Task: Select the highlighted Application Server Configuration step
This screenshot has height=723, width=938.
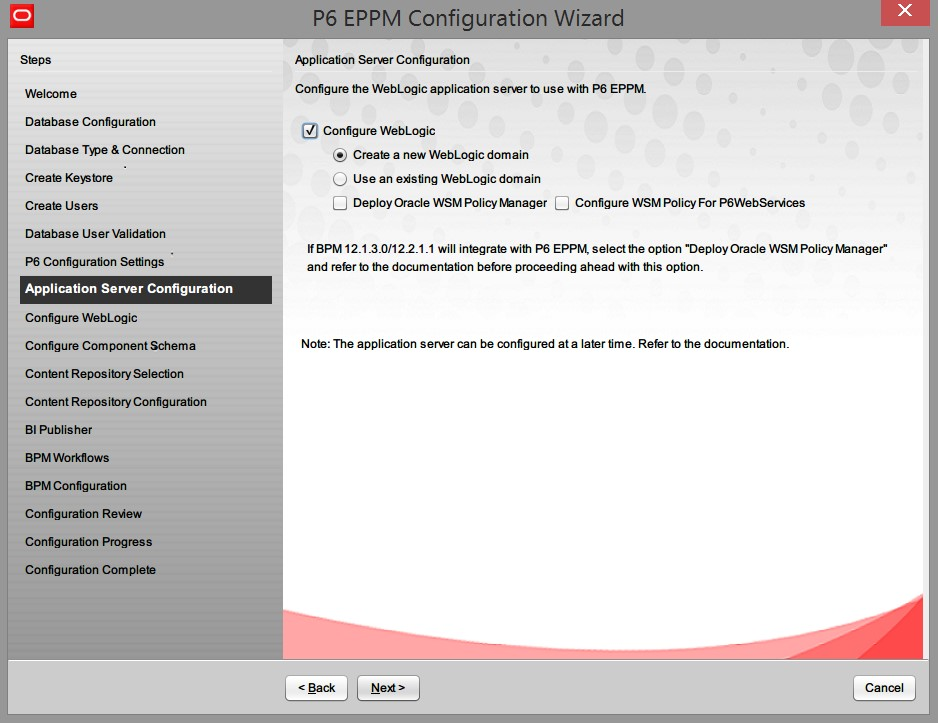Action: pyautogui.click(x=146, y=289)
